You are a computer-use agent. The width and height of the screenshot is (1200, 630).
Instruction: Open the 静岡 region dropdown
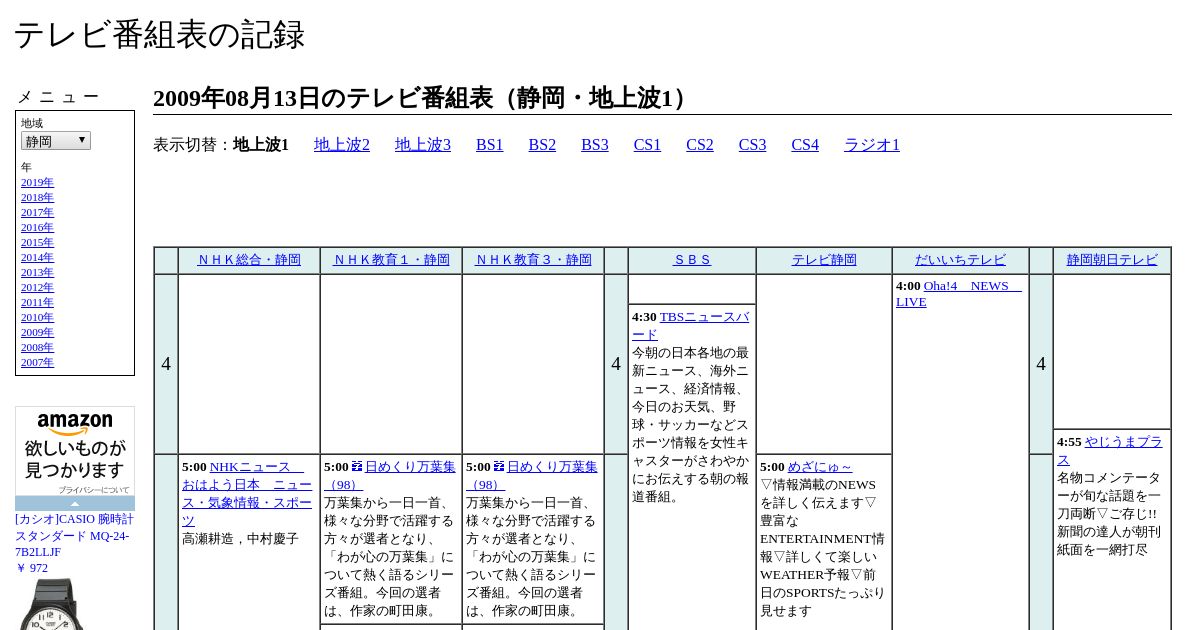tap(56, 141)
